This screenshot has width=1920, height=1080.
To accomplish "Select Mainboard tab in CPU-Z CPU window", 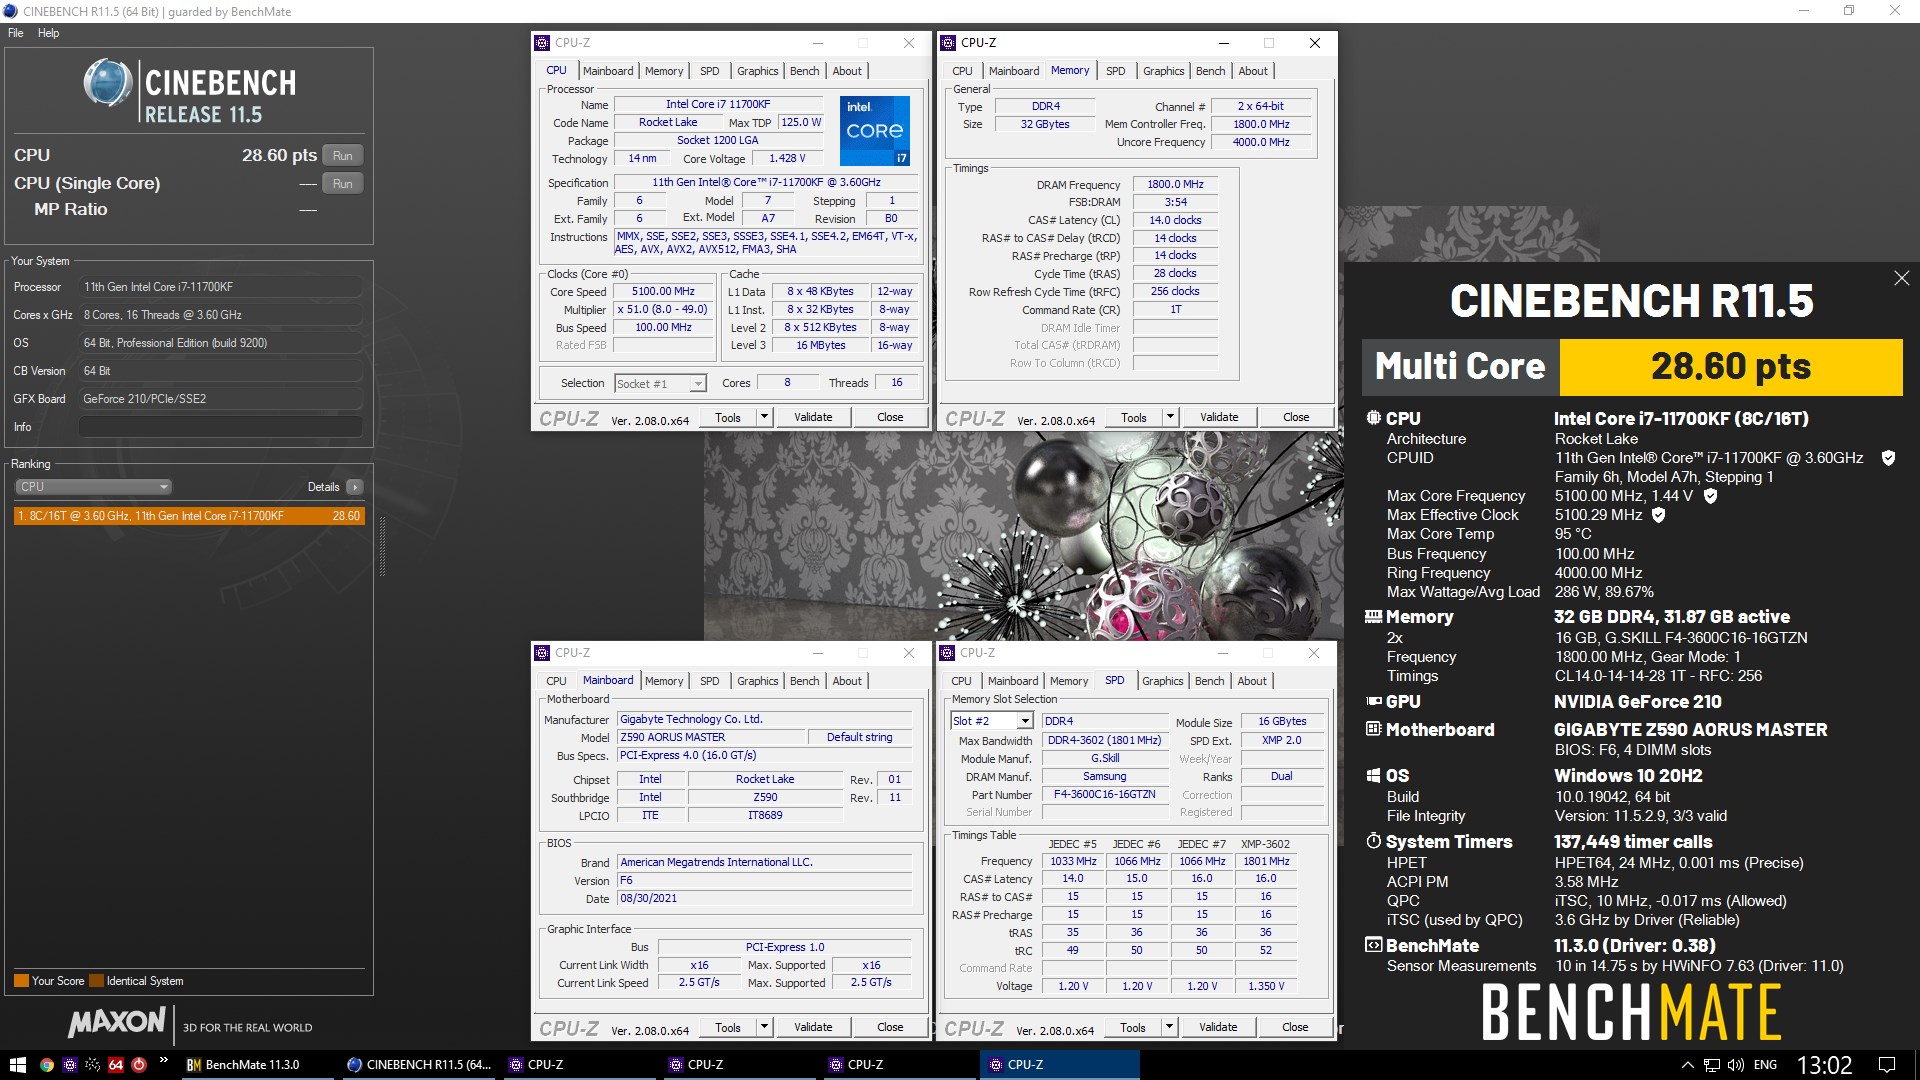I will (x=608, y=71).
